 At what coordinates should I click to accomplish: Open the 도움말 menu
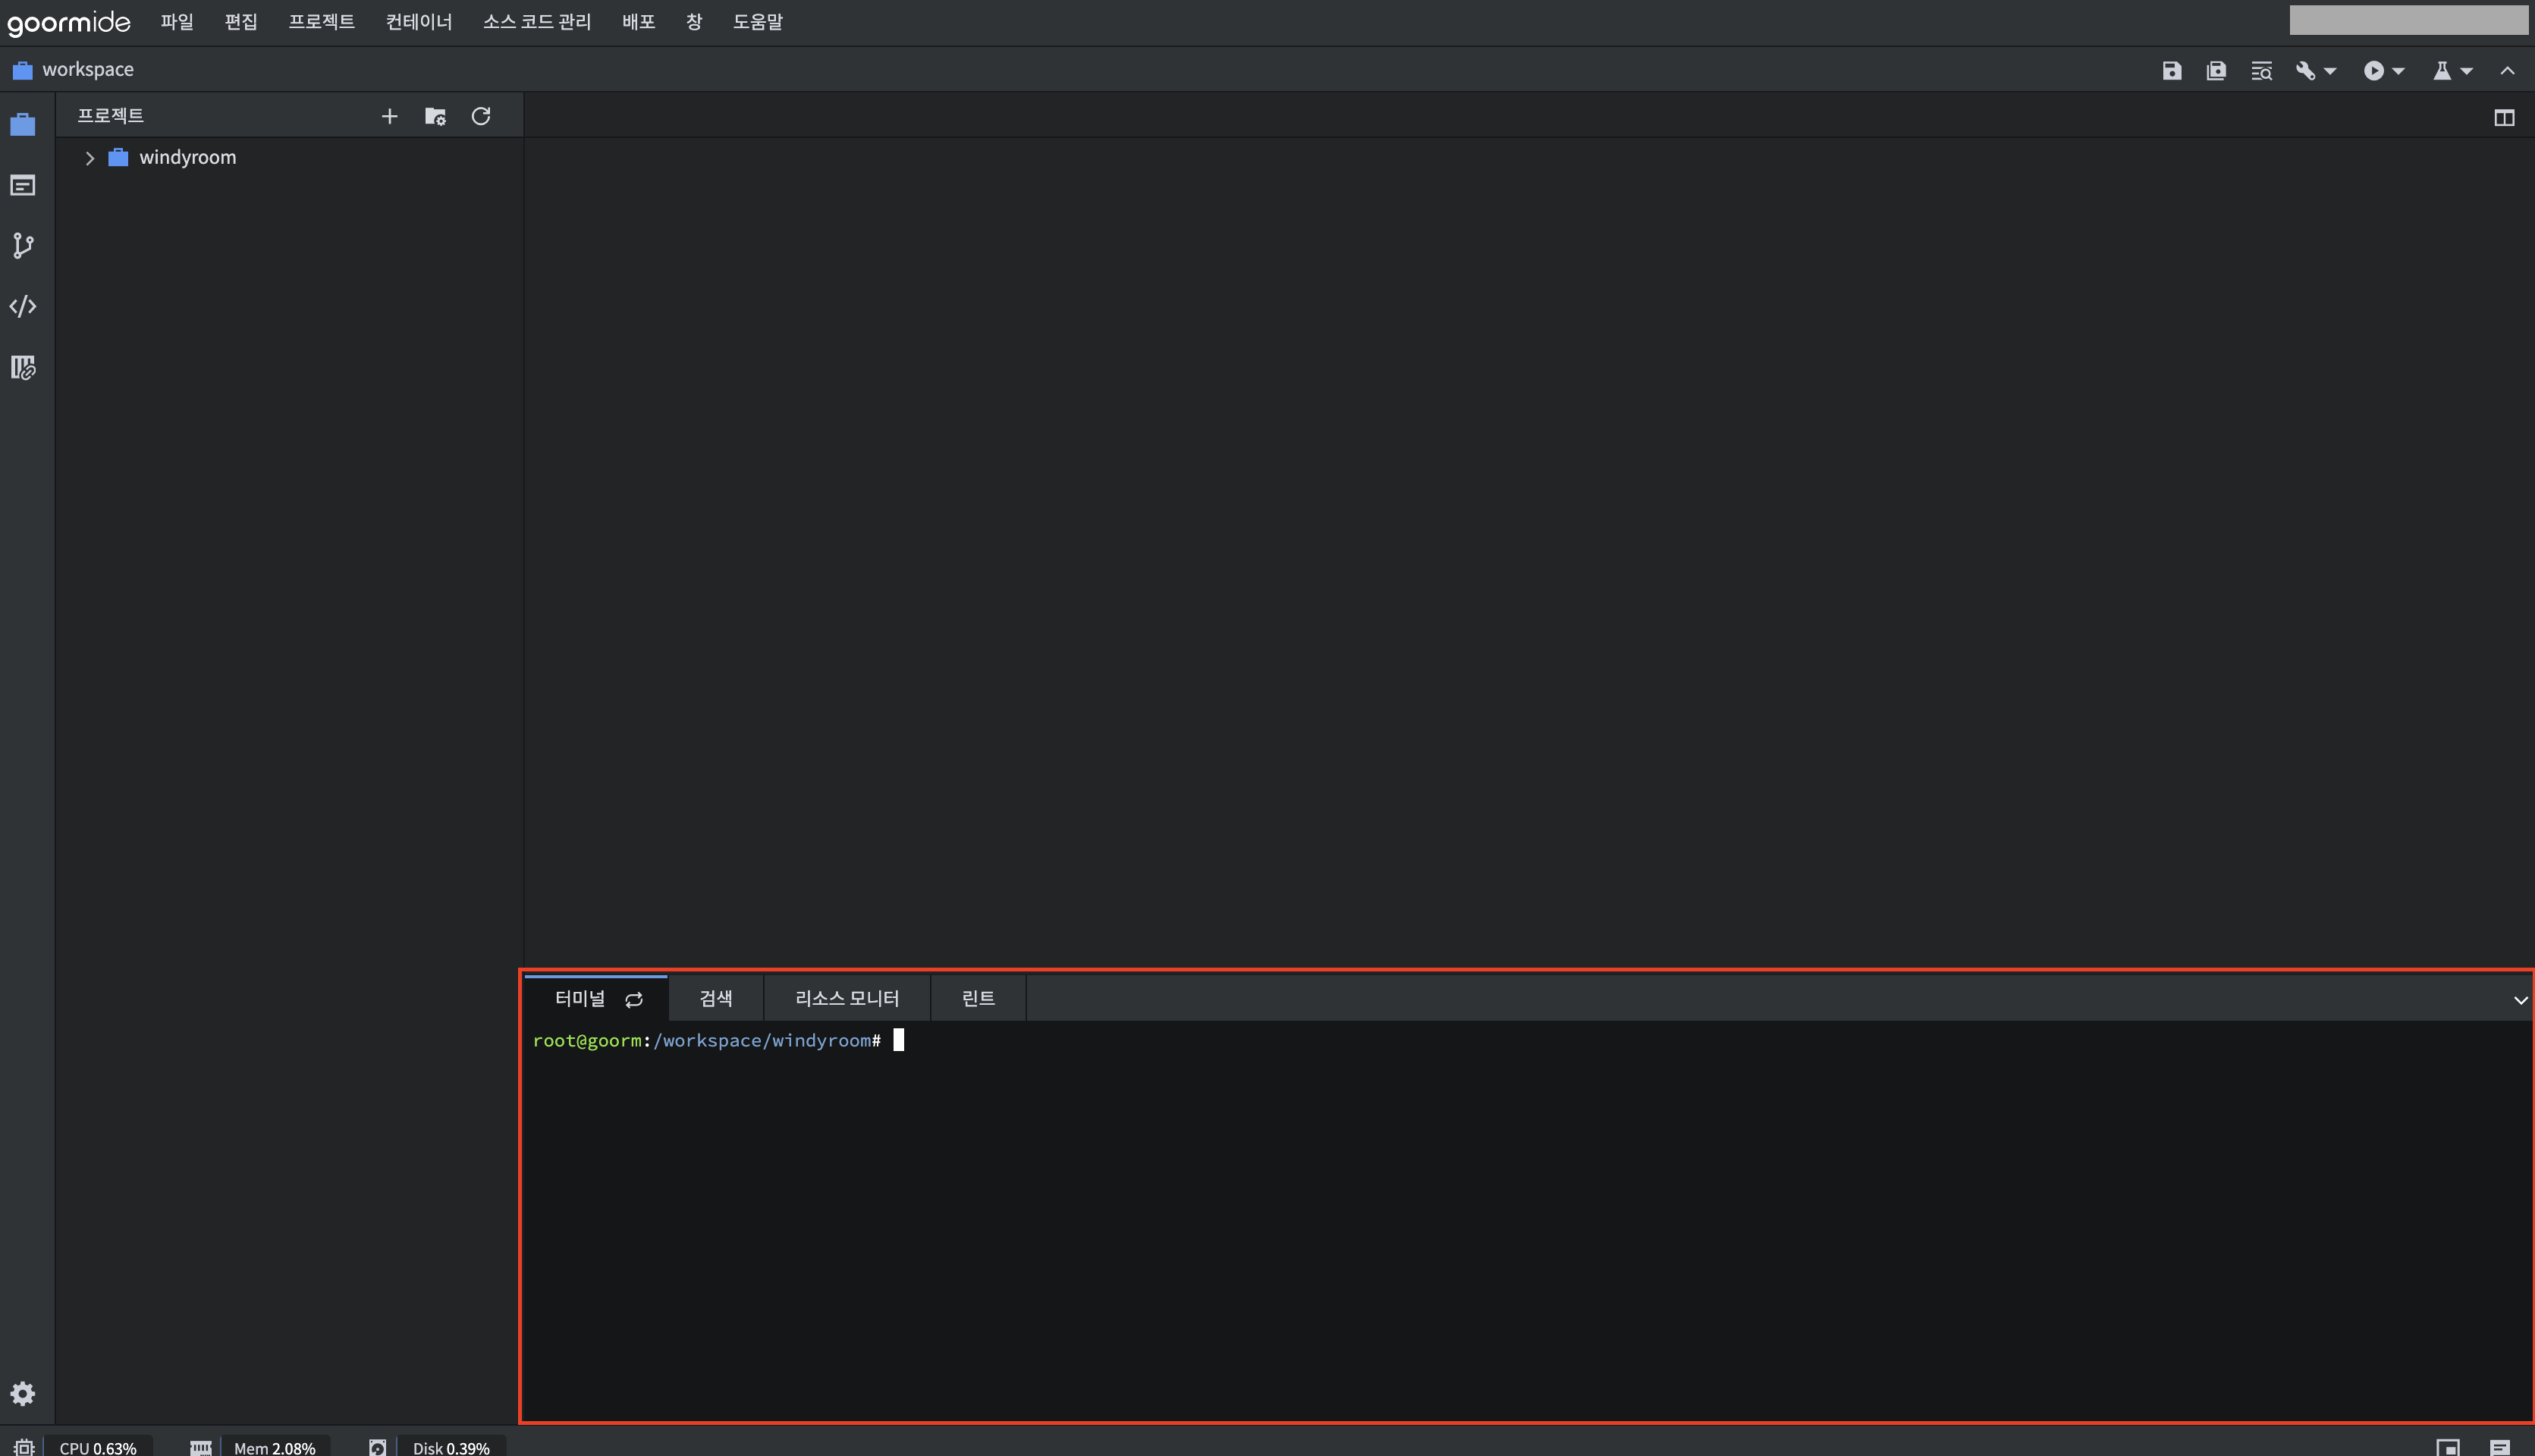click(758, 22)
